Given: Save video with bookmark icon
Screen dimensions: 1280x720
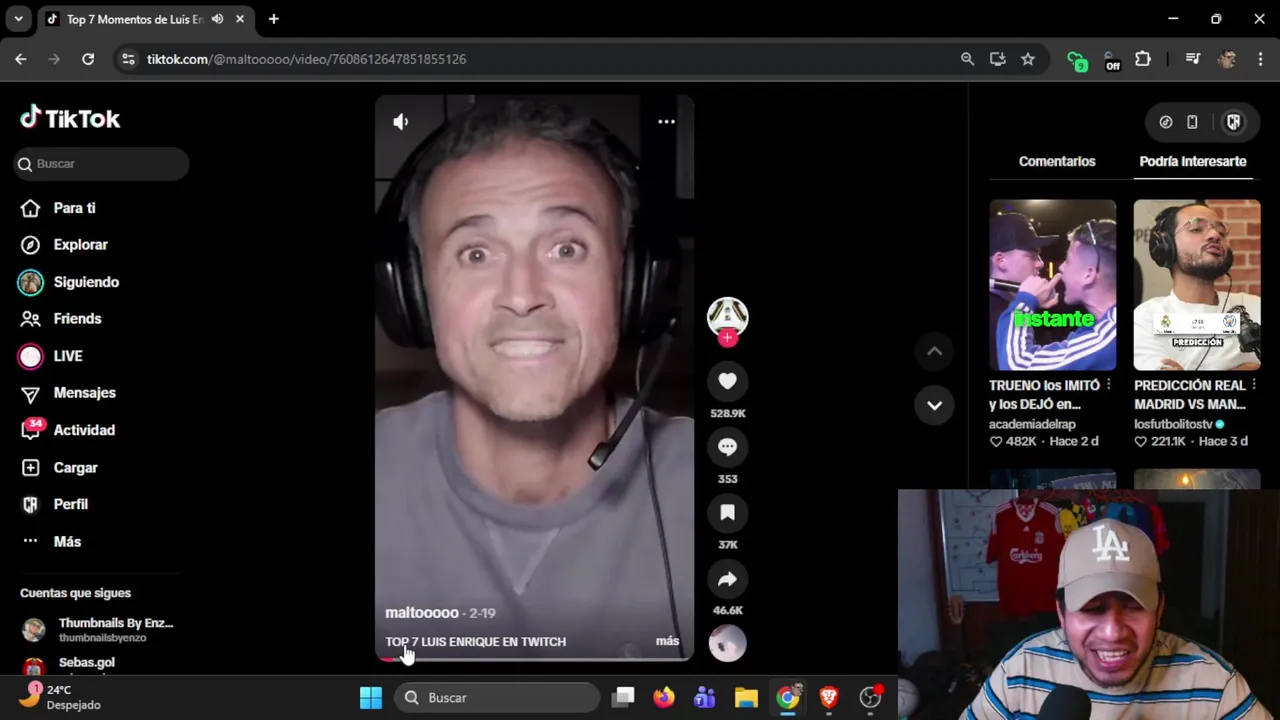Looking at the screenshot, I should click(727, 513).
